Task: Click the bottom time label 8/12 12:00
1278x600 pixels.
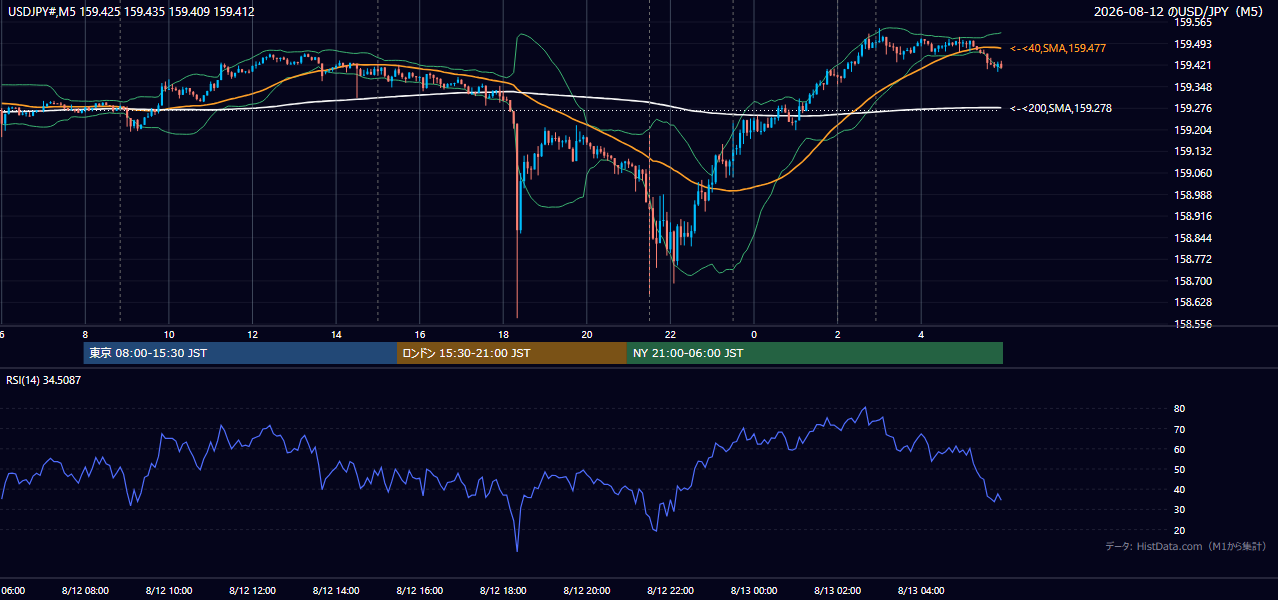Action: [252, 591]
